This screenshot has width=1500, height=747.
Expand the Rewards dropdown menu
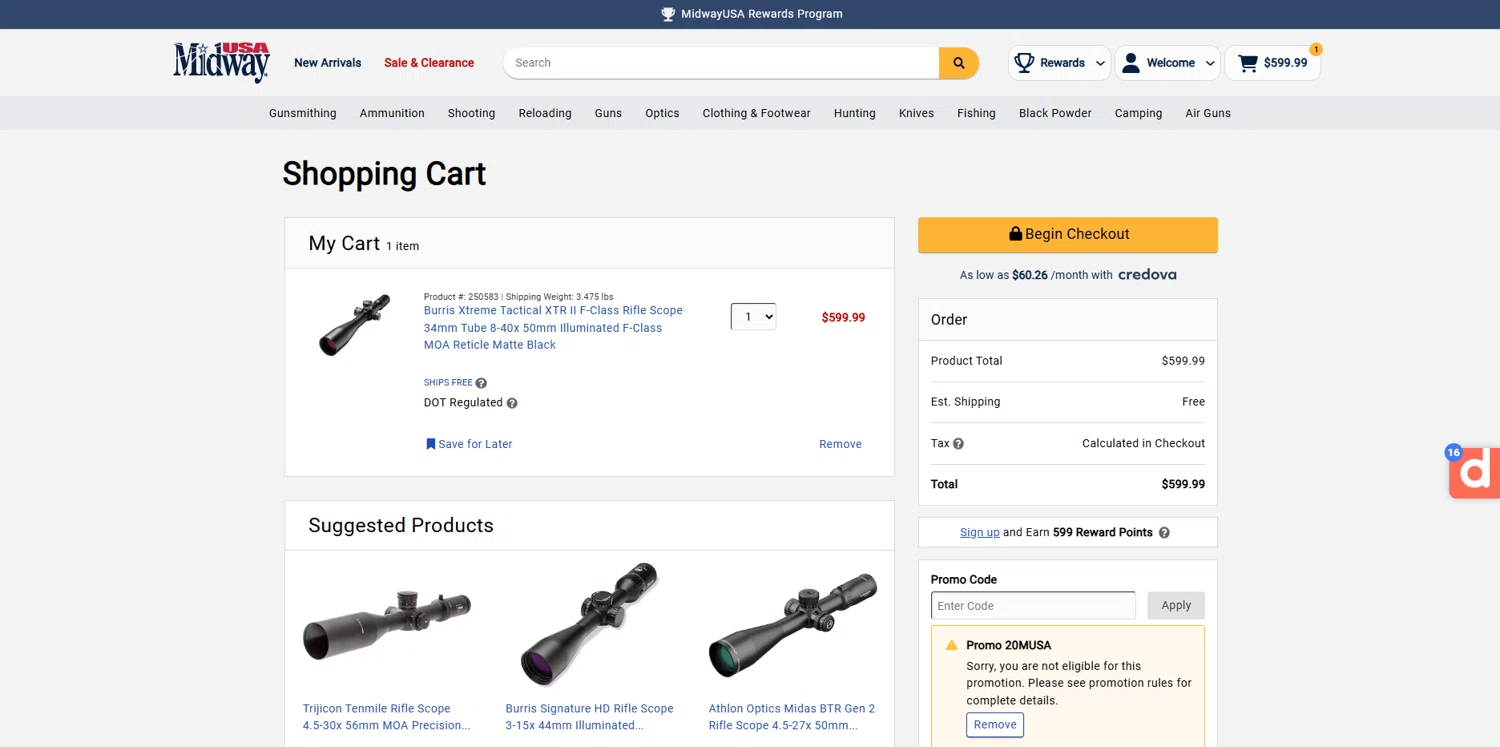tap(1060, 63)
